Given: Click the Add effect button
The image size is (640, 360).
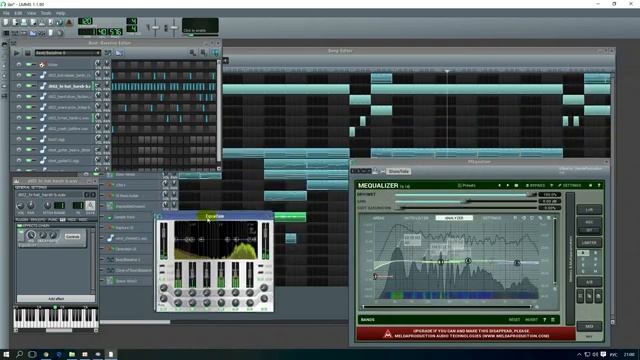Looking at the screenshot, I should [56, 299].
